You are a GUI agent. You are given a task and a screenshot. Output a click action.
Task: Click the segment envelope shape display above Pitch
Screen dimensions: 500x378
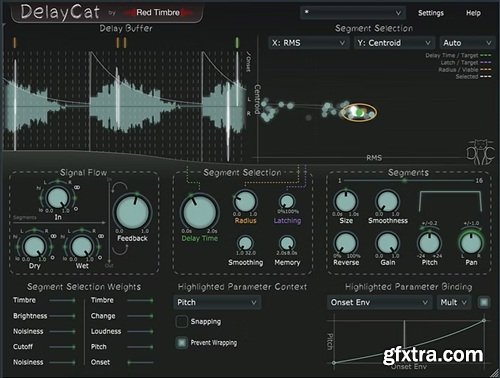pos(450,201)
